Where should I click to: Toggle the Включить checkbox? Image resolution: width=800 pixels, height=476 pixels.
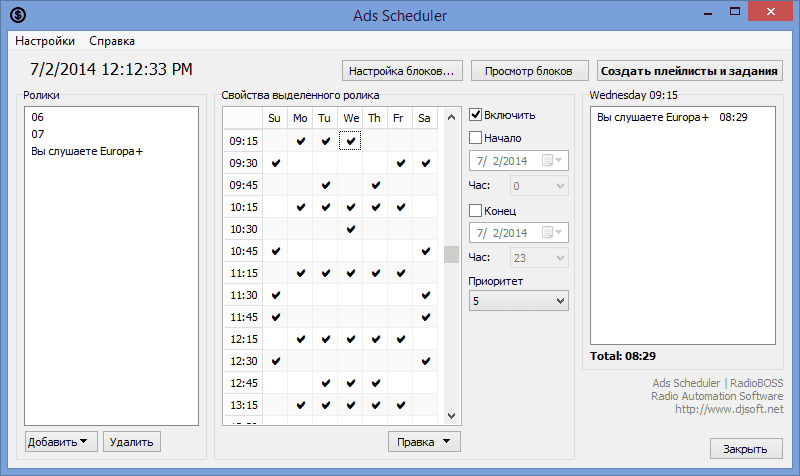point(475,115)
